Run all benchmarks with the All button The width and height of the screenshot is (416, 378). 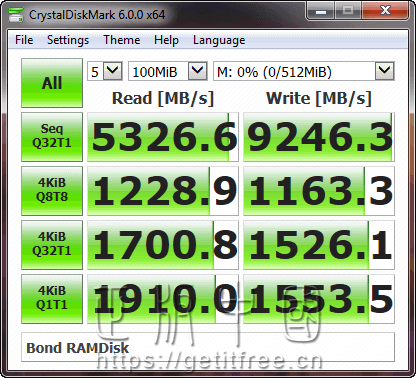pyautogui.click(x=52, y=83)
